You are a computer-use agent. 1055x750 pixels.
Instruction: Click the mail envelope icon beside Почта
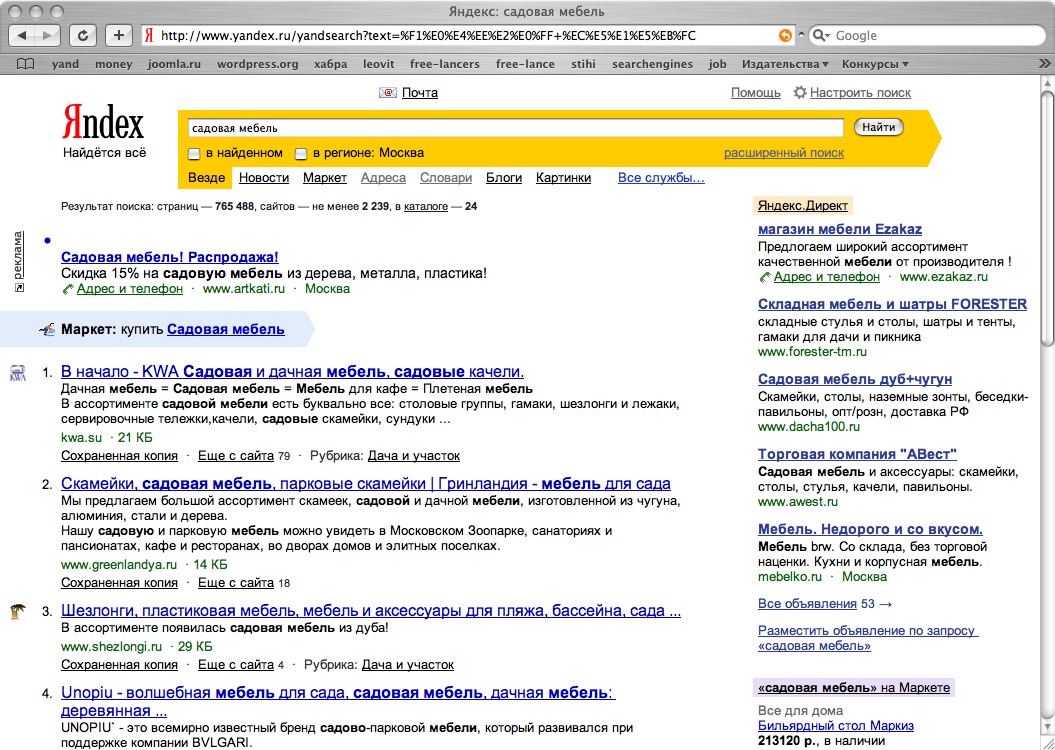[x=388, y=93]
